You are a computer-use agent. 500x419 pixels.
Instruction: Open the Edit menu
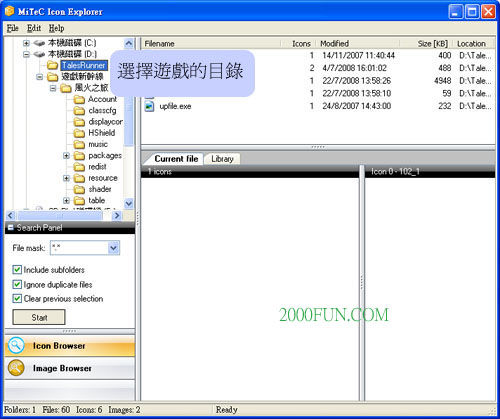tap(34, 28)
